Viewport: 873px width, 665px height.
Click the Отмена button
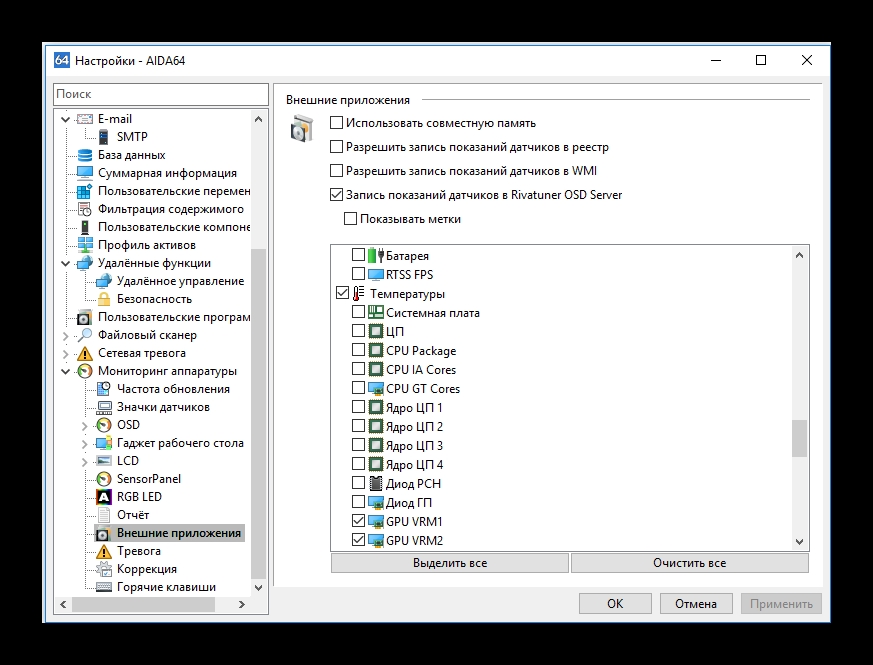[696, 604]
